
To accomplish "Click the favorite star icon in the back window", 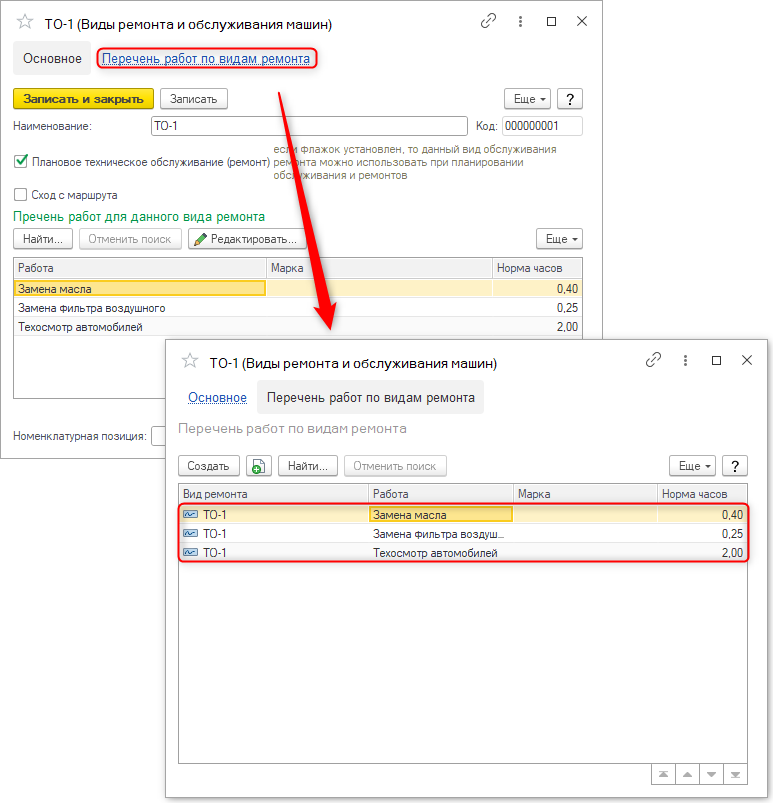I will coord(25,22).
